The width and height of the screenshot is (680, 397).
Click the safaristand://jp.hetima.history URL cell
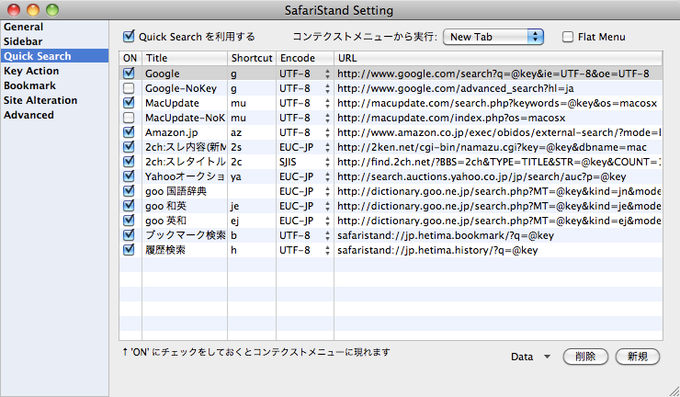click(498, 250)
